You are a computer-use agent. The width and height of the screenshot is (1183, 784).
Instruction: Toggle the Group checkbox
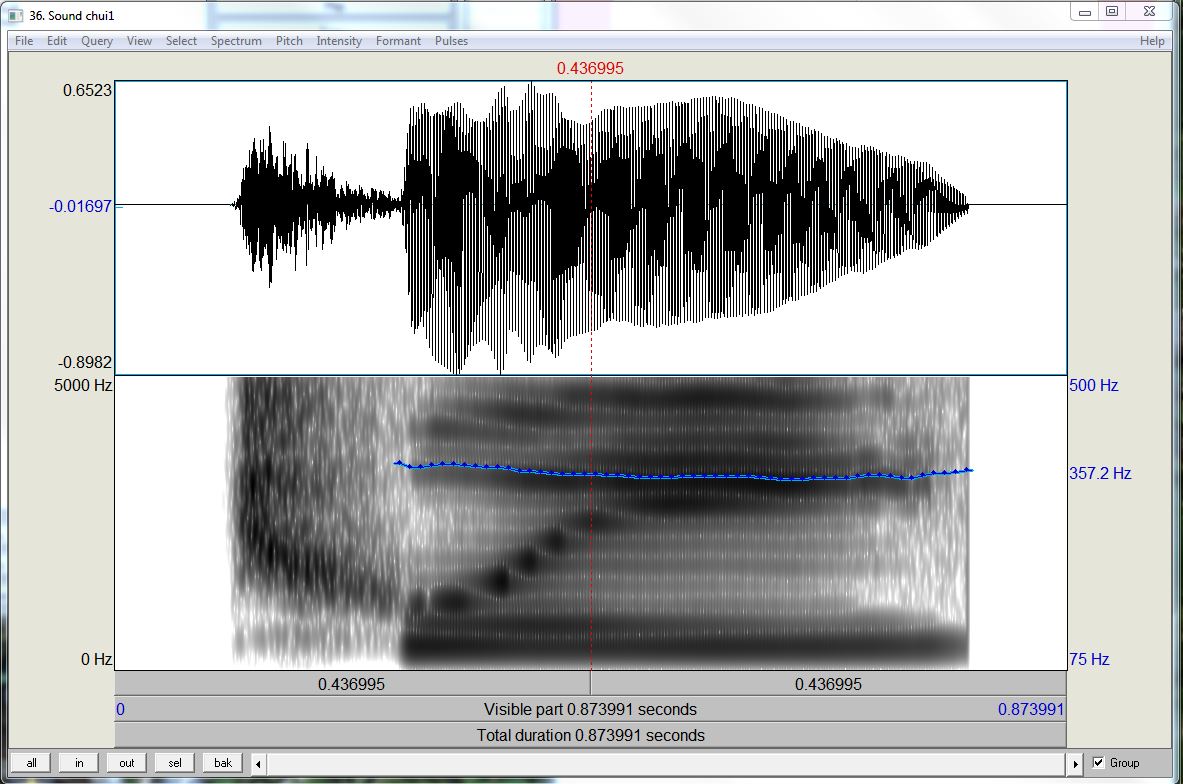click(x=1098, y=763)
